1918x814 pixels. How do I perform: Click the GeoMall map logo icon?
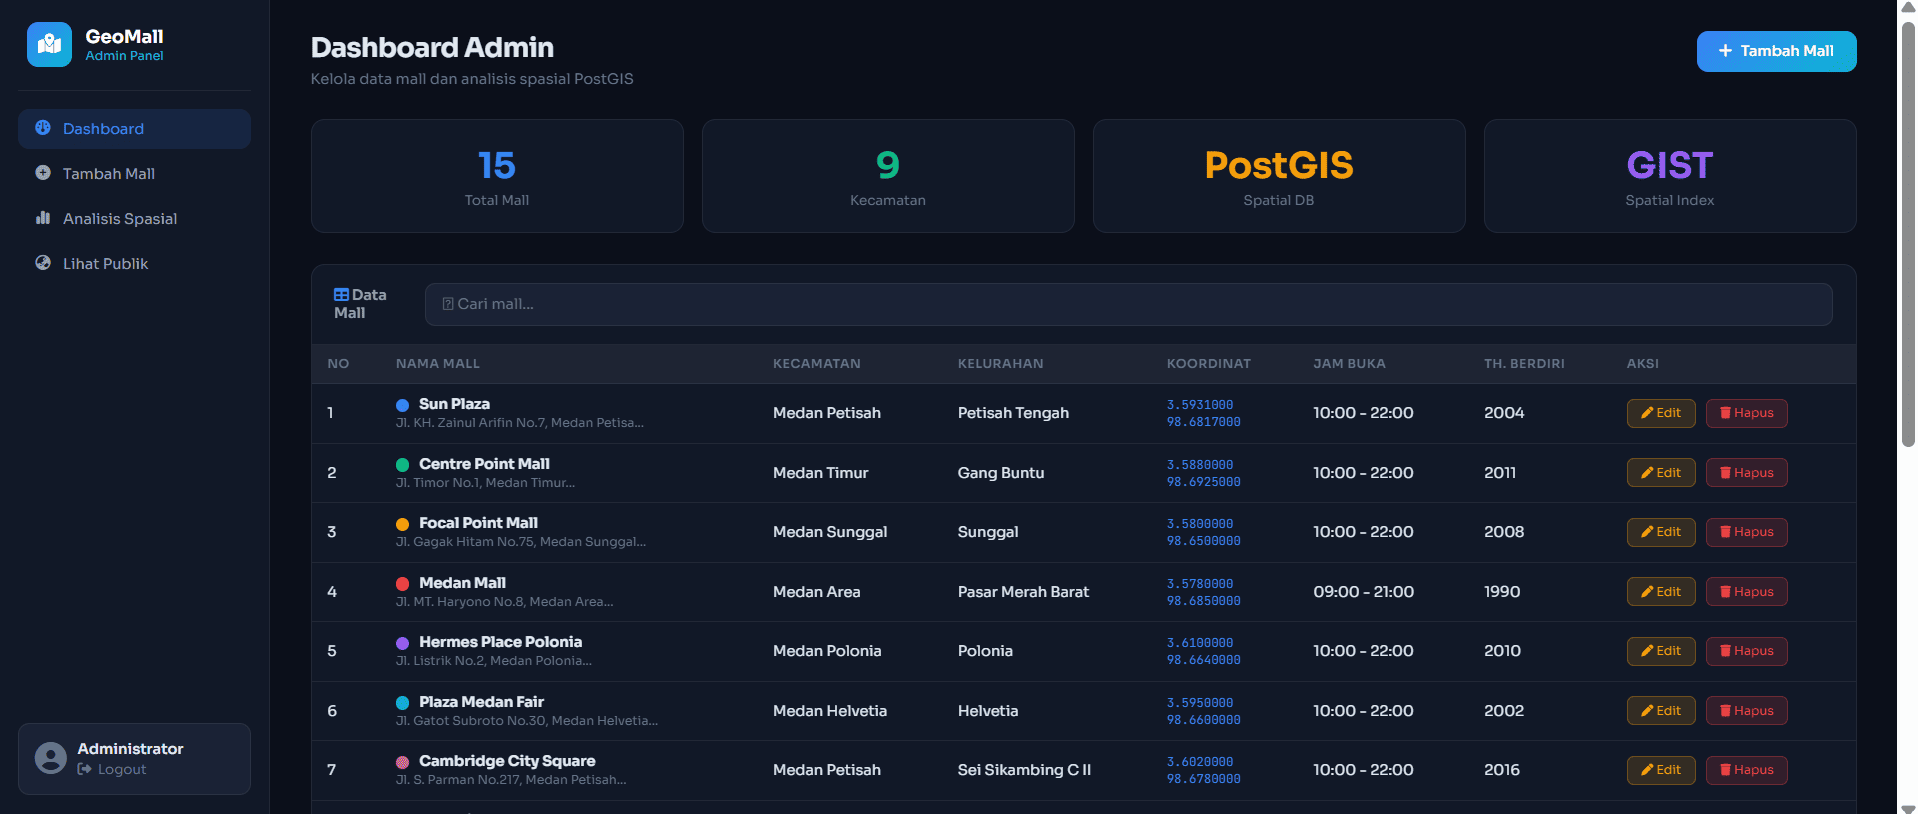click(x=49, y=44)
